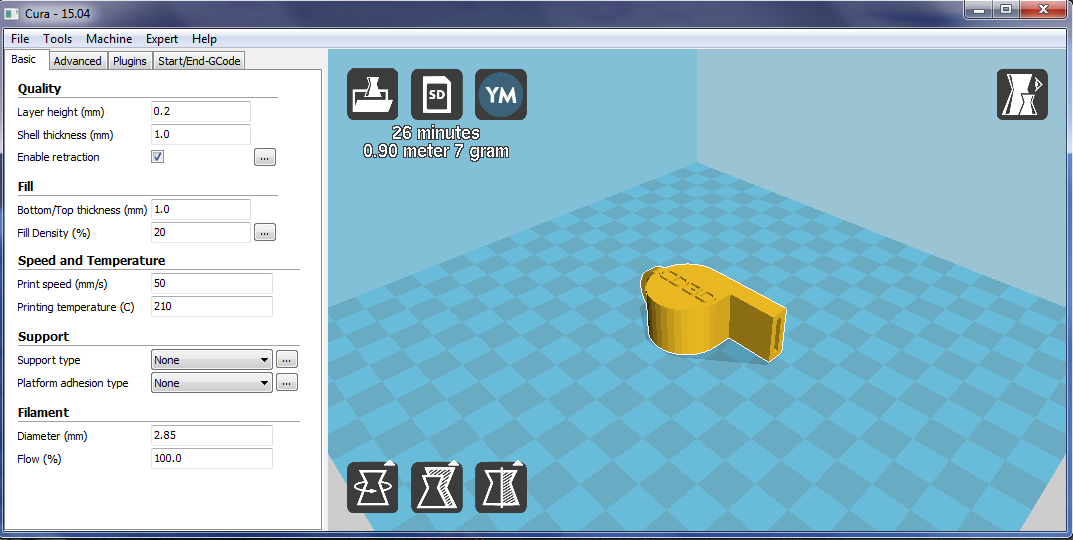This screenshot has width=1073, height=540.
Task: Select the Scale model tool
Action: pos(437,487)
